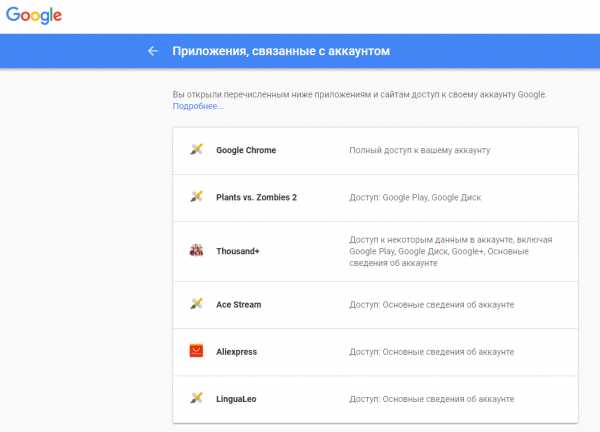This screenshot has width=600, height=432.
Task: Select the LinguaLeo app name
Action: point(236,399)
